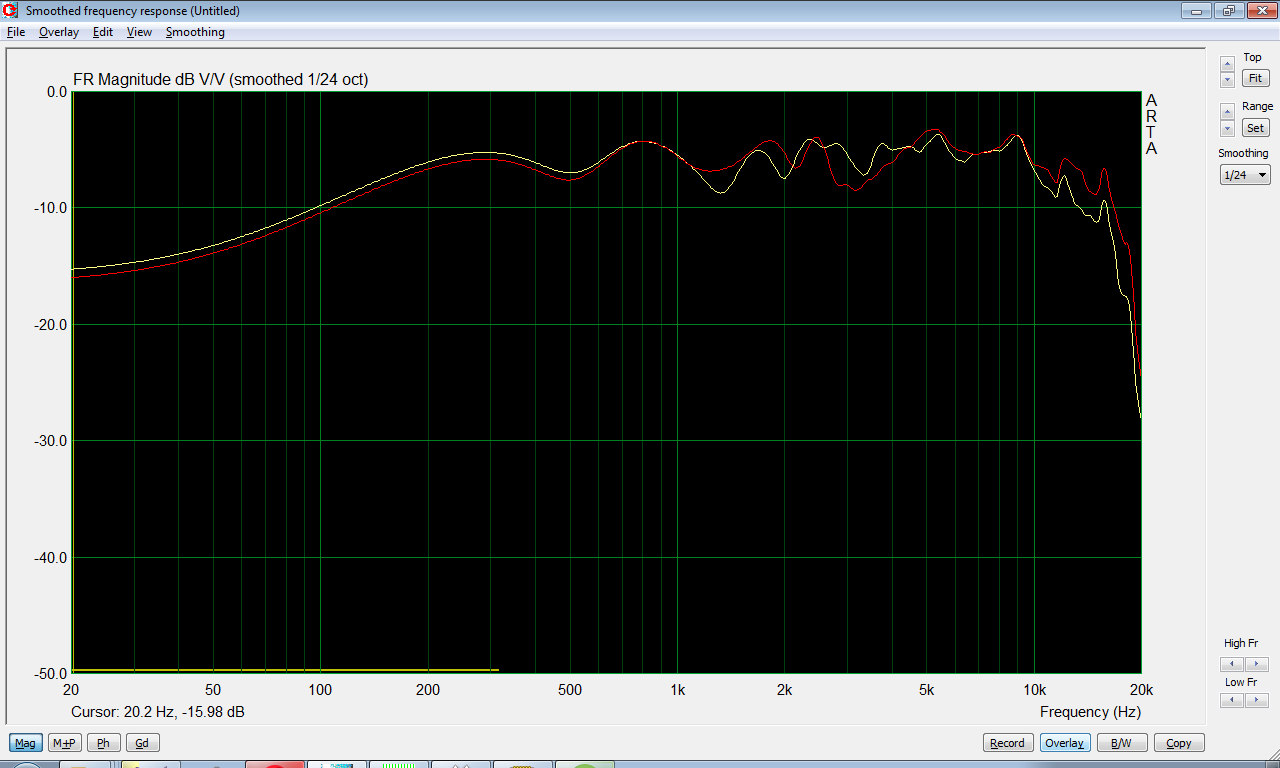Open the Edit menu
This screenshot has width=1280, height=768.
[102, 32]
